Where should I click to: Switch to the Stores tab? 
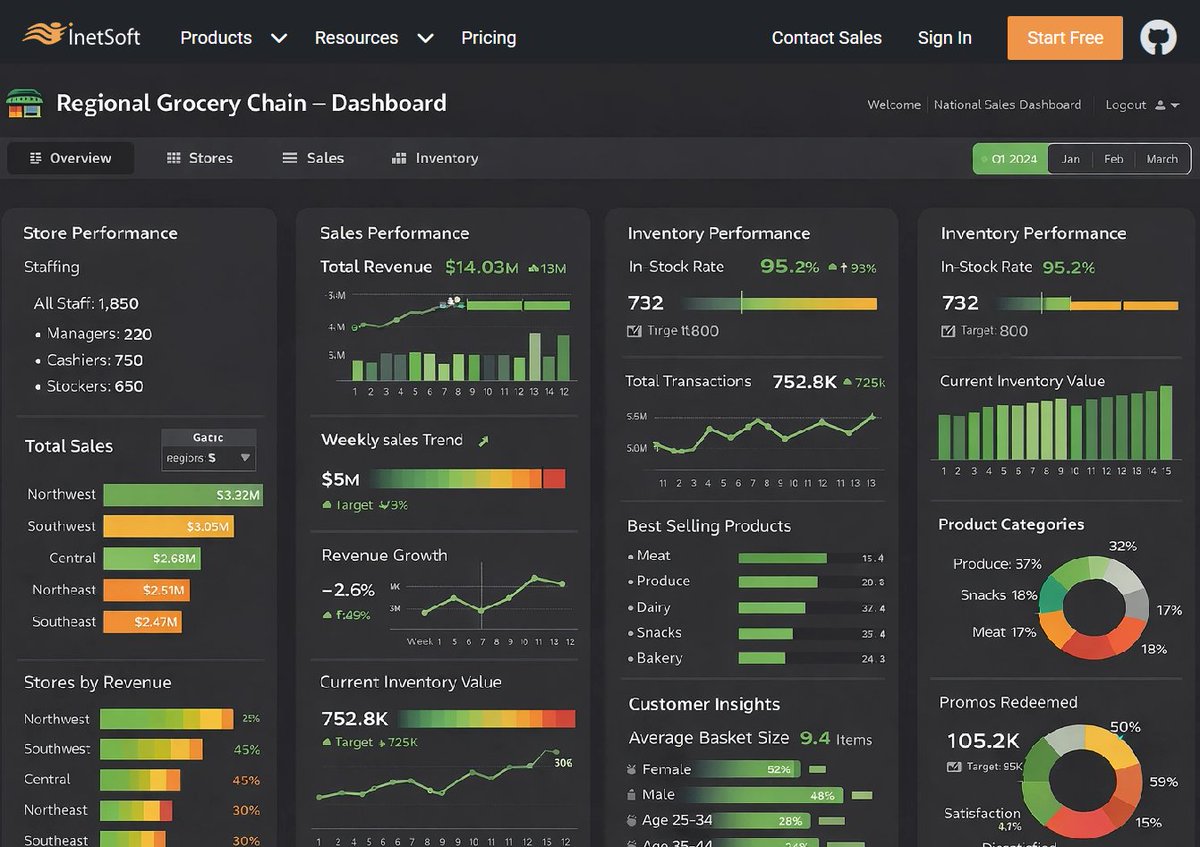tap(199, 158)
